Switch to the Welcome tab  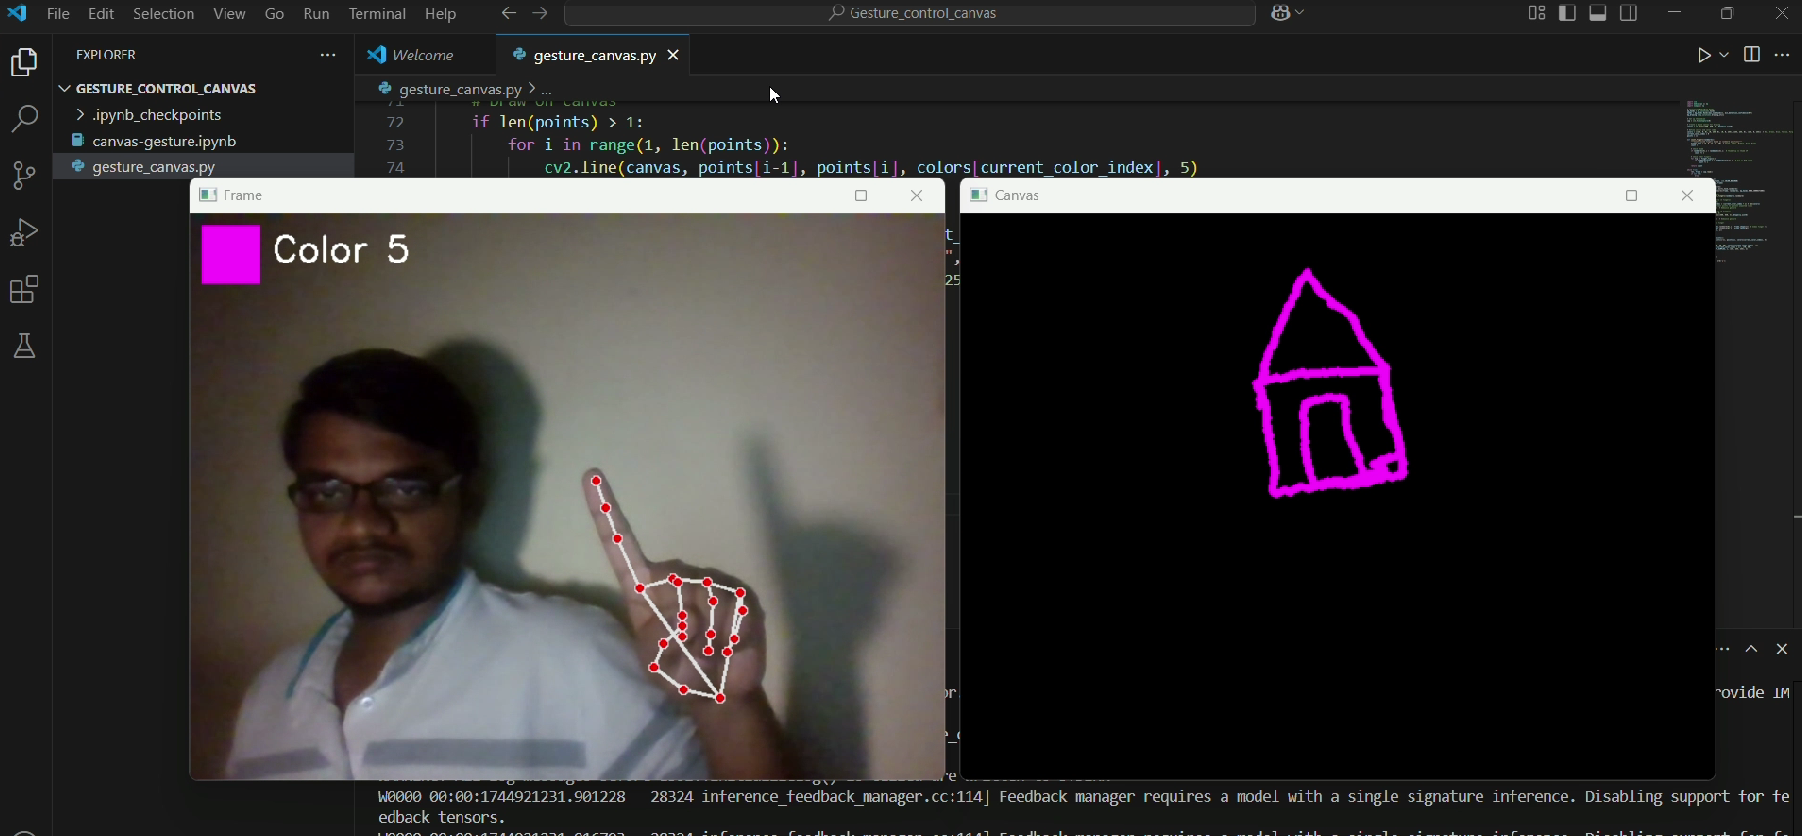(425, 55)
